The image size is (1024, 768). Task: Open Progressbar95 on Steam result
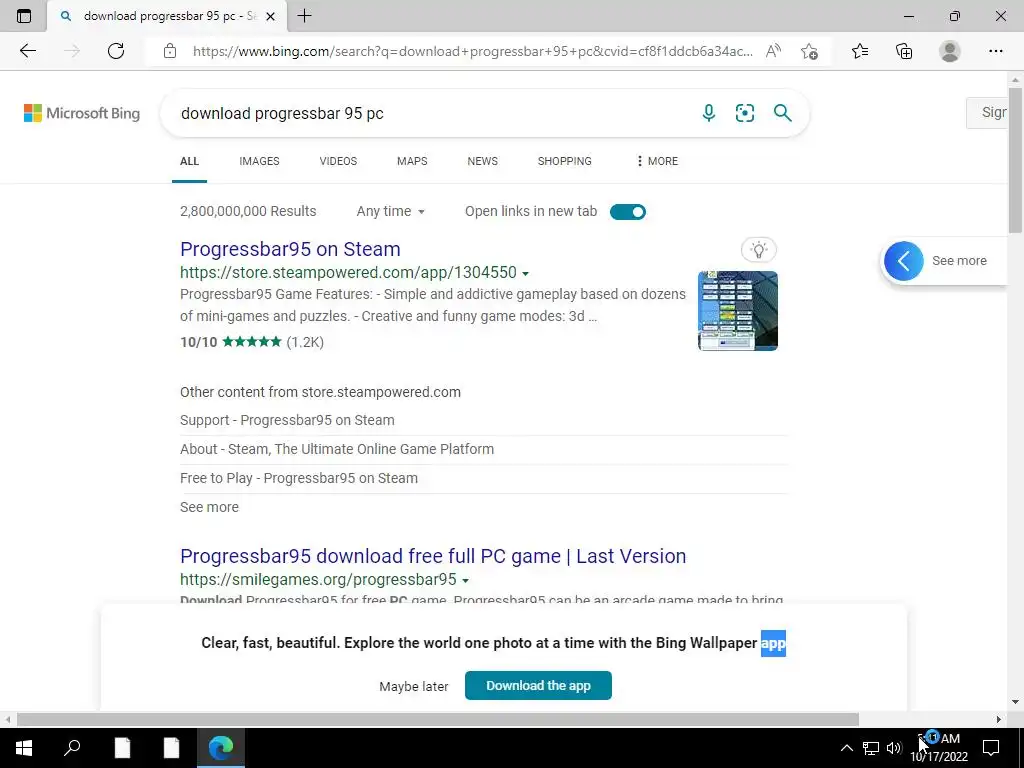[290, 249]
